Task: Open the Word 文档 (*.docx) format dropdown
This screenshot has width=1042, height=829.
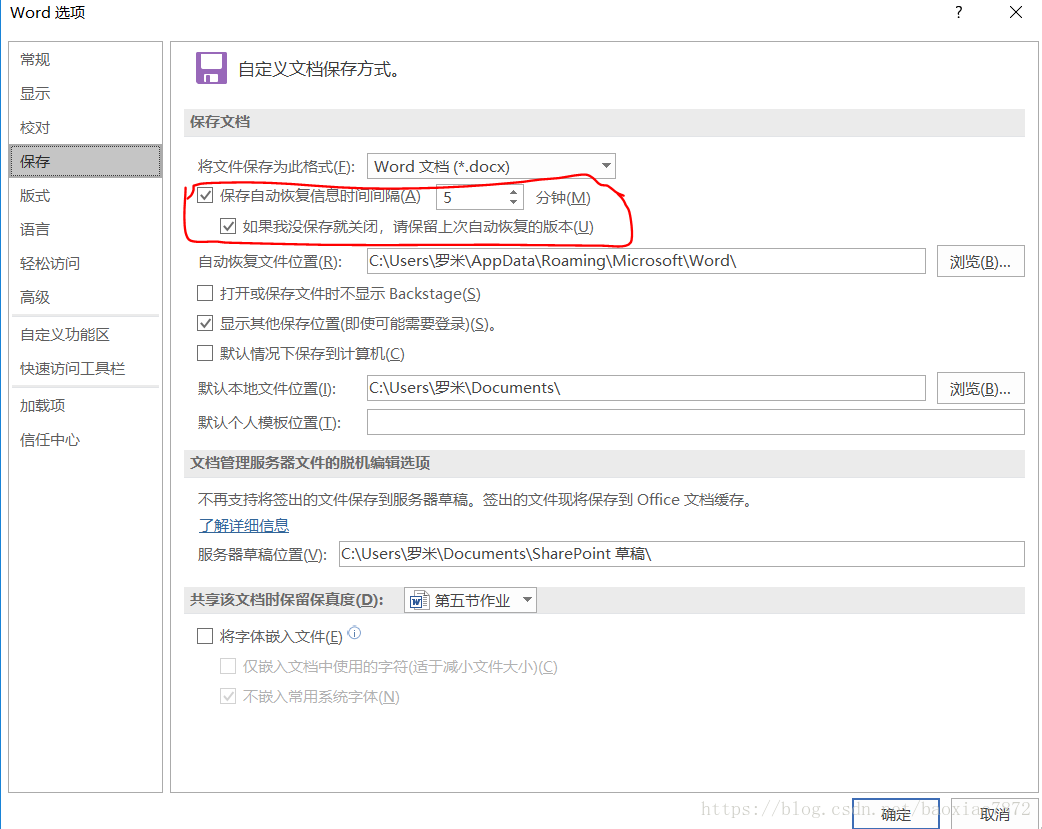Action: tap(491, 166)
